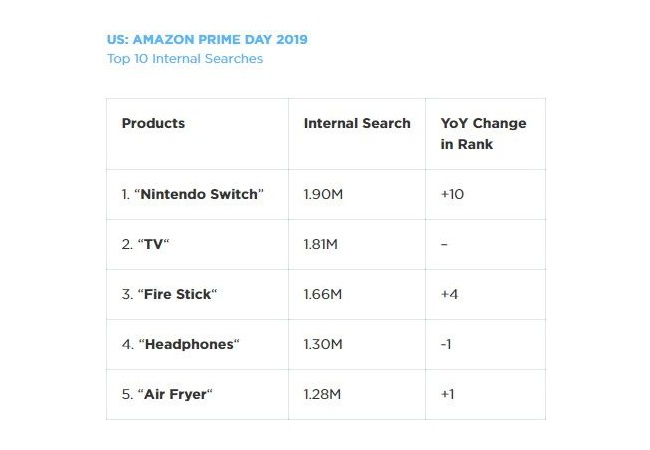Pick the "Fire Stick" product entry
Image resolution: width=650 pixels, height=450 pixels.
pyautogui.click(x=169, y=294)
